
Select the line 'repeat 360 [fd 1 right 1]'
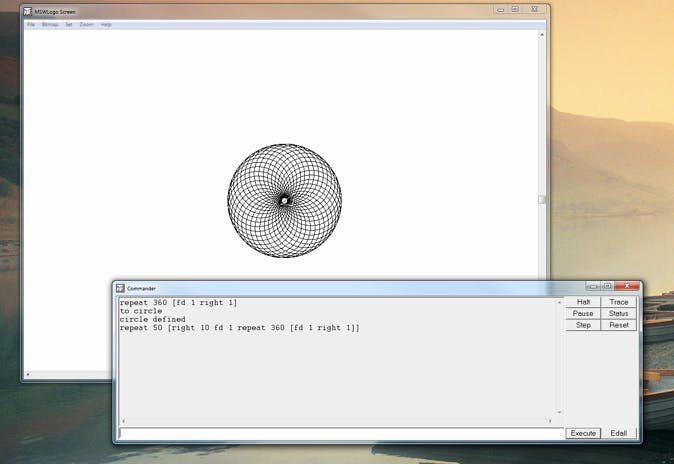pos(178,303)
